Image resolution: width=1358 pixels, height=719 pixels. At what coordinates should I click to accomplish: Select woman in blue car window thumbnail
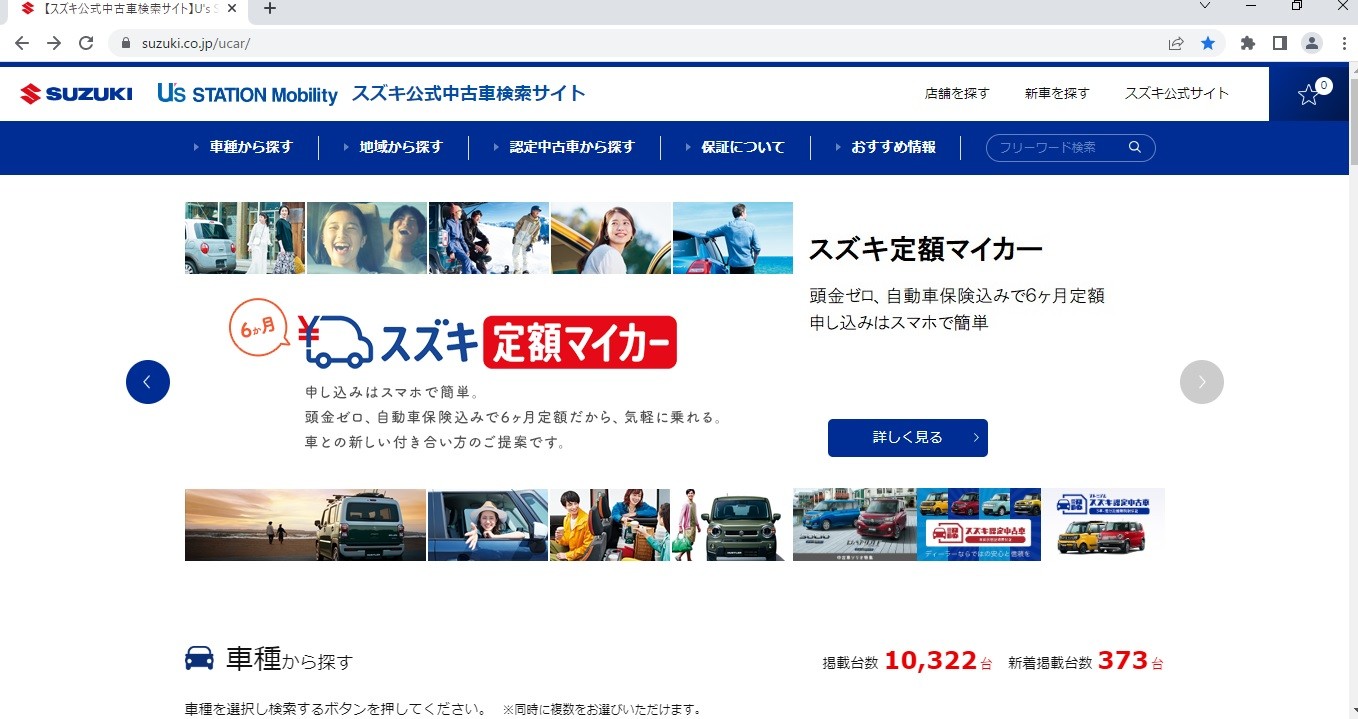tap(488, 525)
